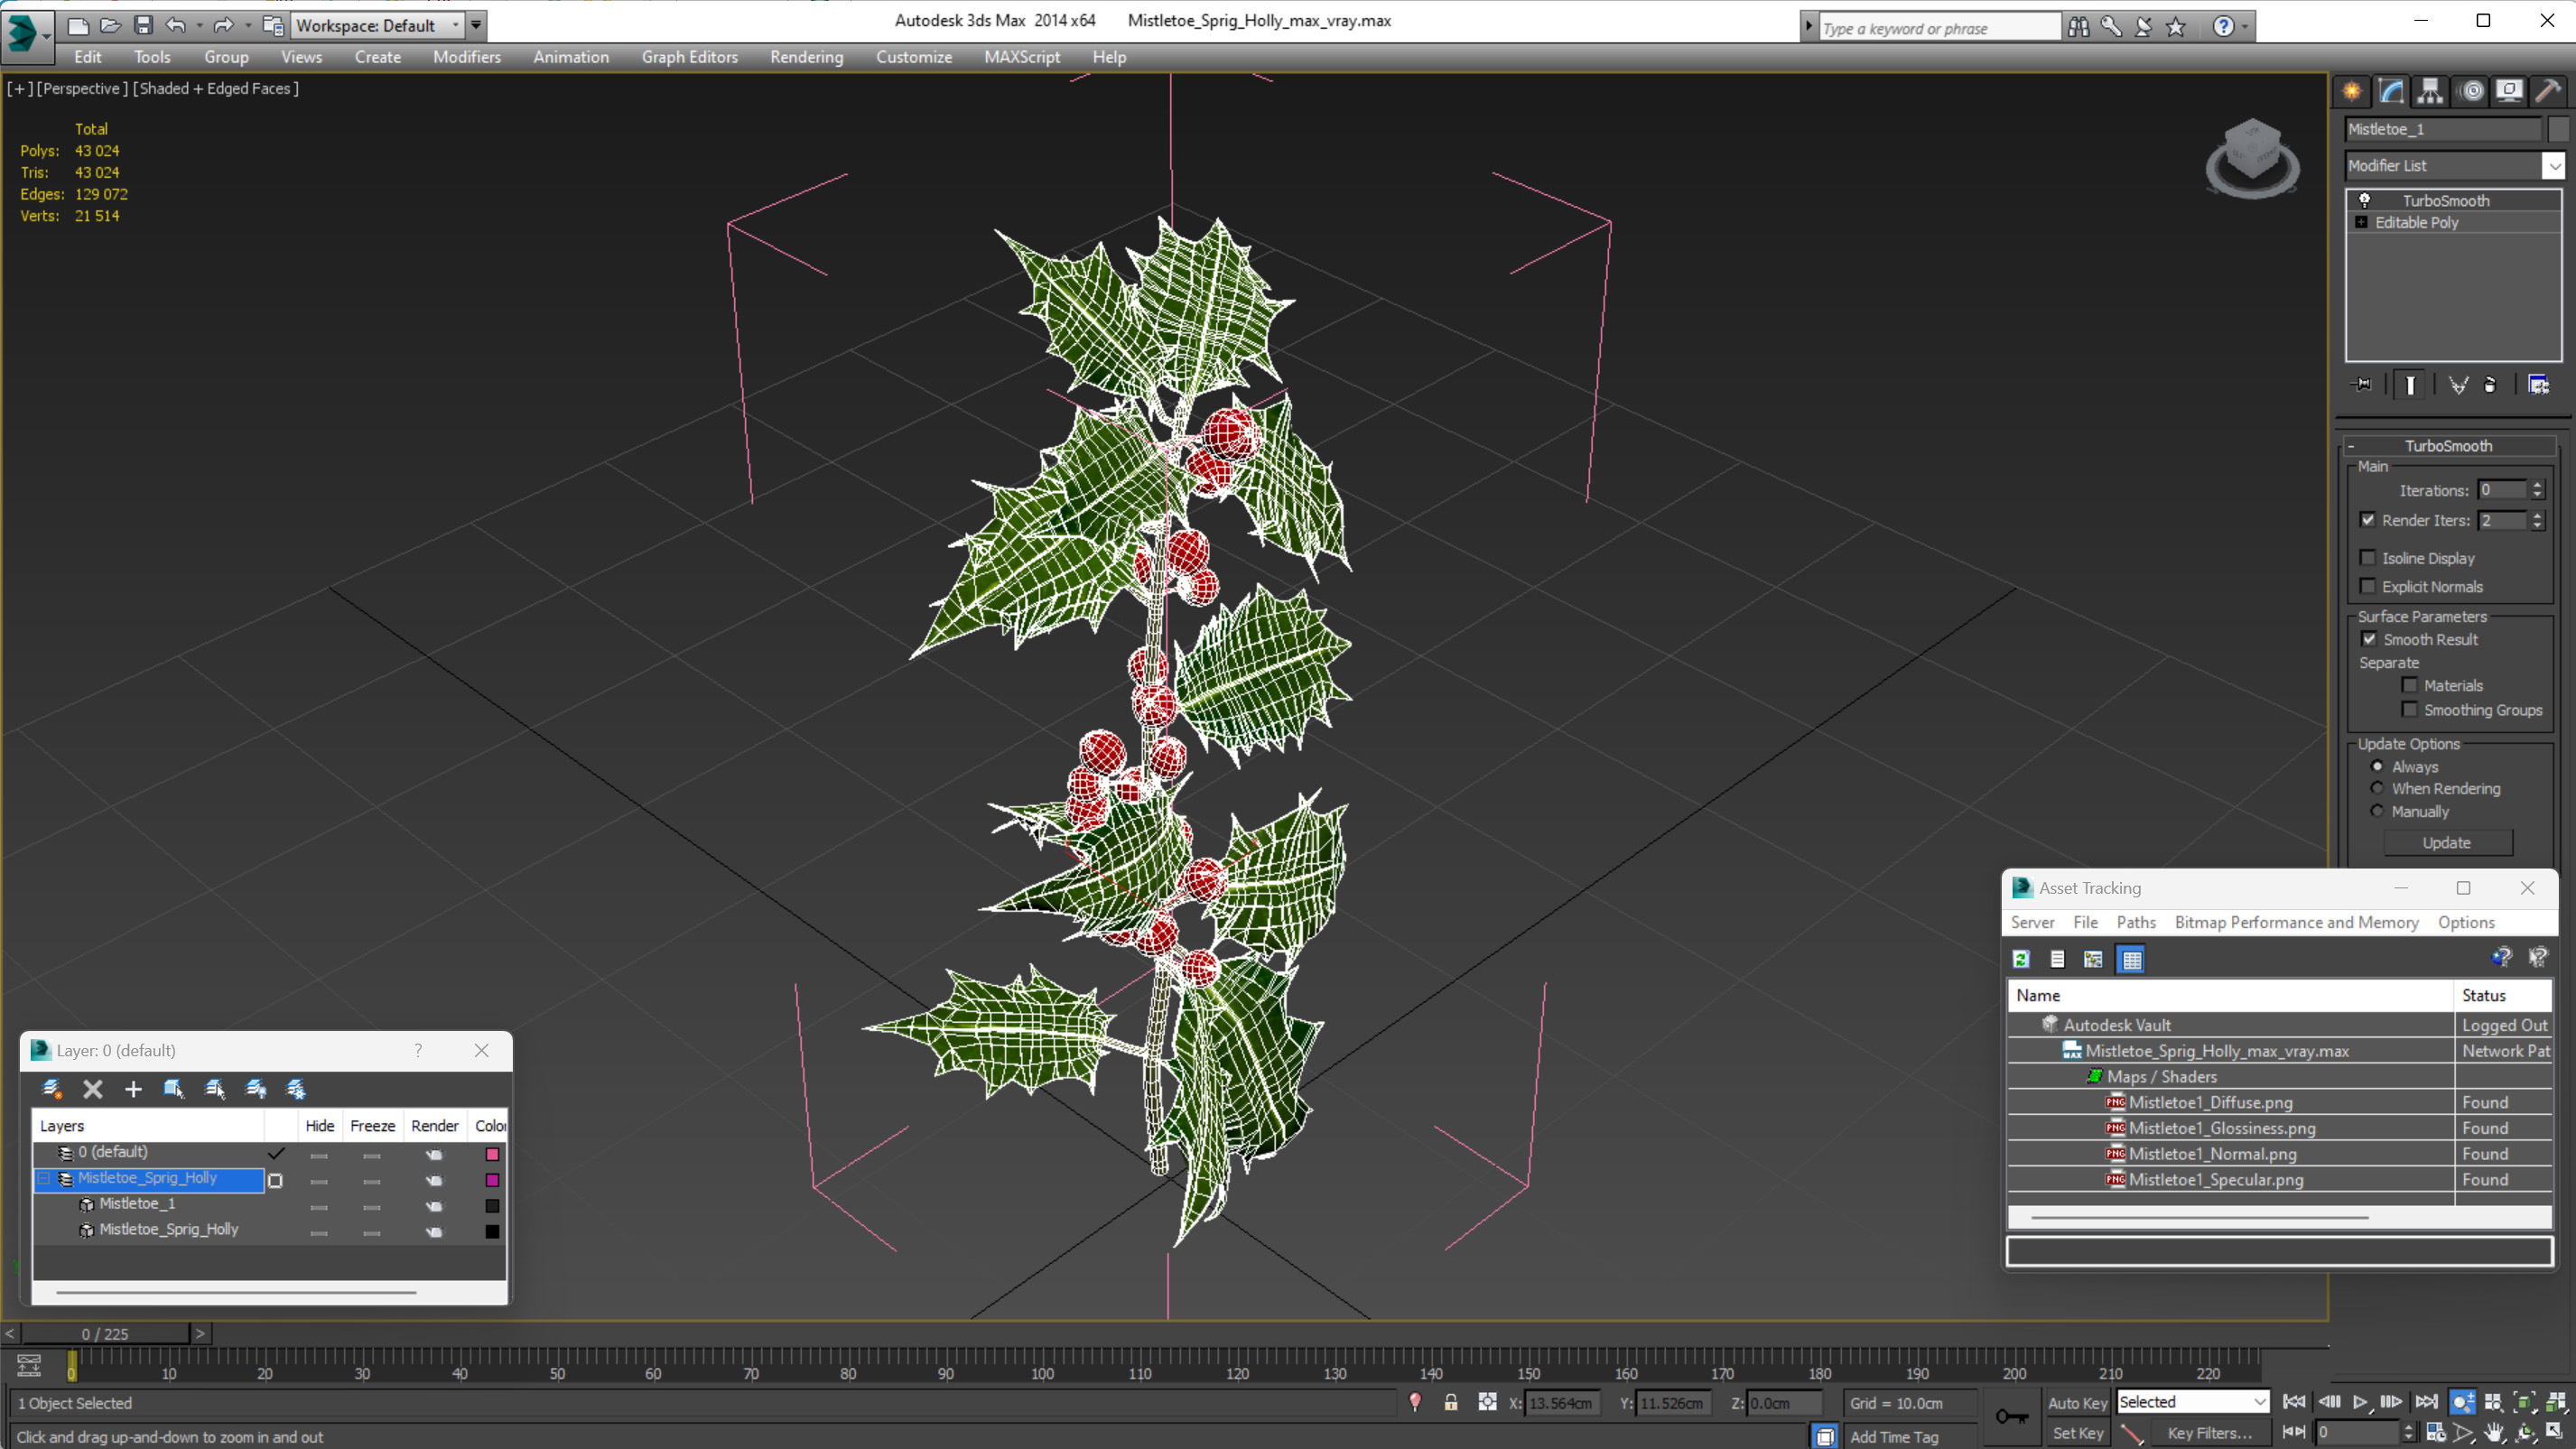The height and width of the screenshot is (1449, 2576).
Task: Click the Mistletoe_Sprig_Holly layer color swatch
Action: 492,1180
